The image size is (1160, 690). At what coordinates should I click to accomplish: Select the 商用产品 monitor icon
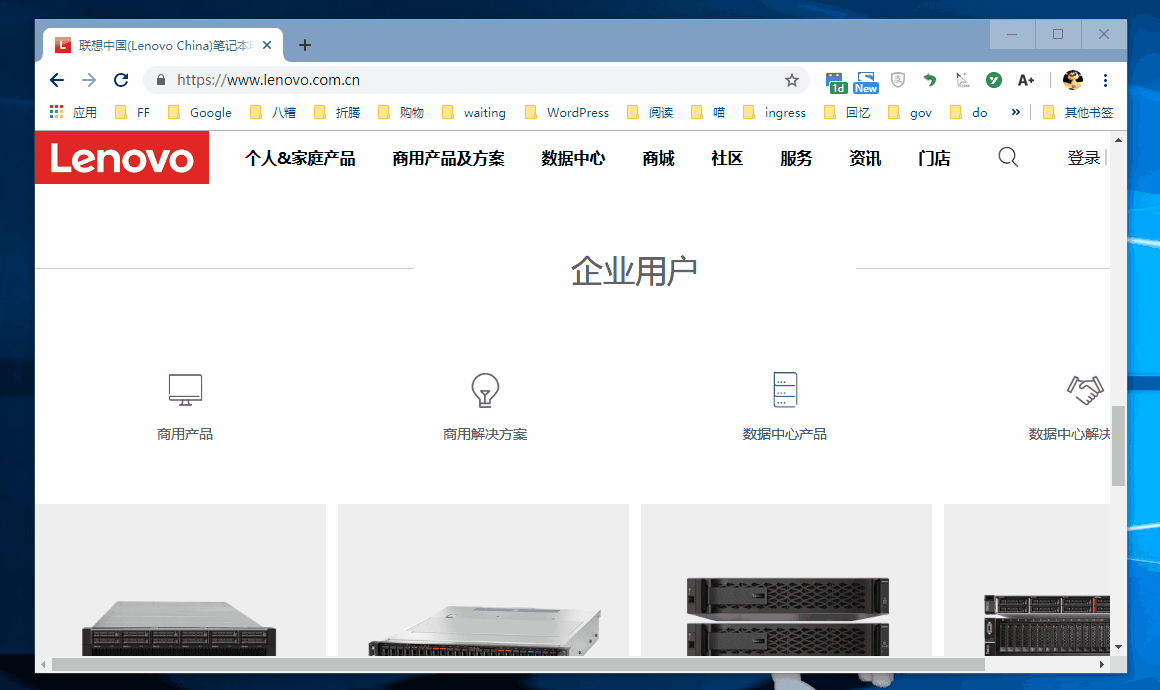[x=184, y=390]
